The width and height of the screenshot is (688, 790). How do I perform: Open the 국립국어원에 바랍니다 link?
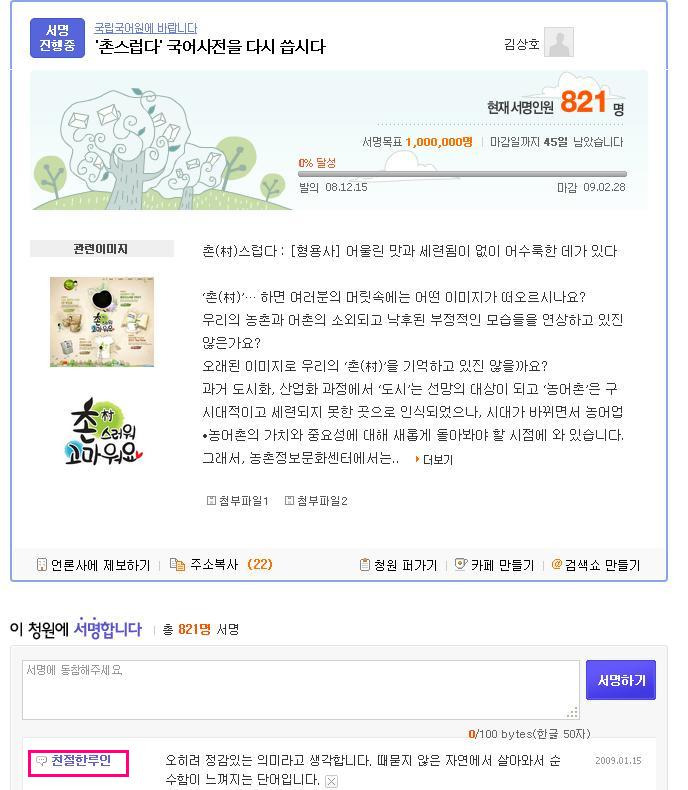click(146, 28)
